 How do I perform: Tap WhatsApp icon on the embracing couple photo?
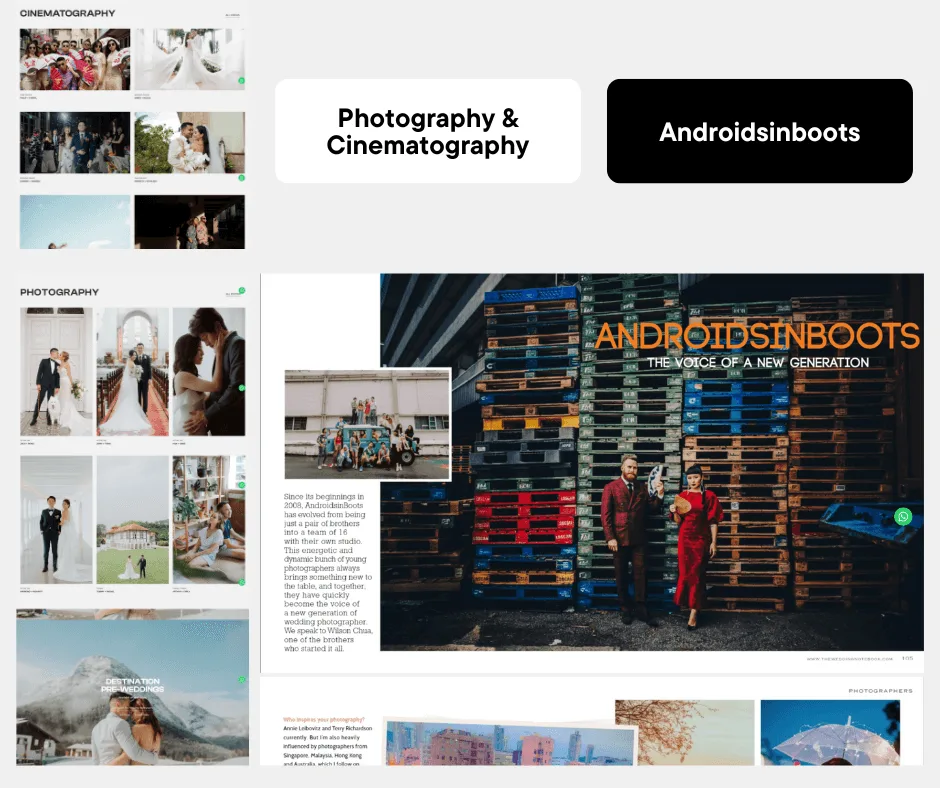[241, 388]
